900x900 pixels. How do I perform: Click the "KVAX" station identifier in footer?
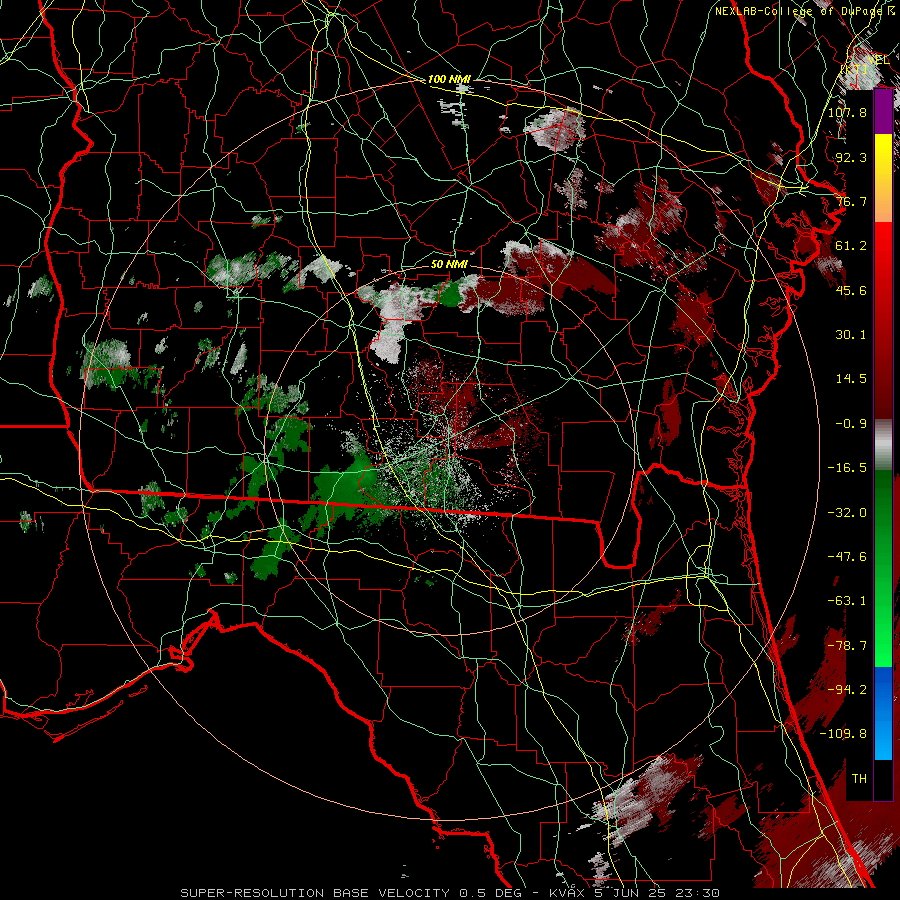[567, 893]
